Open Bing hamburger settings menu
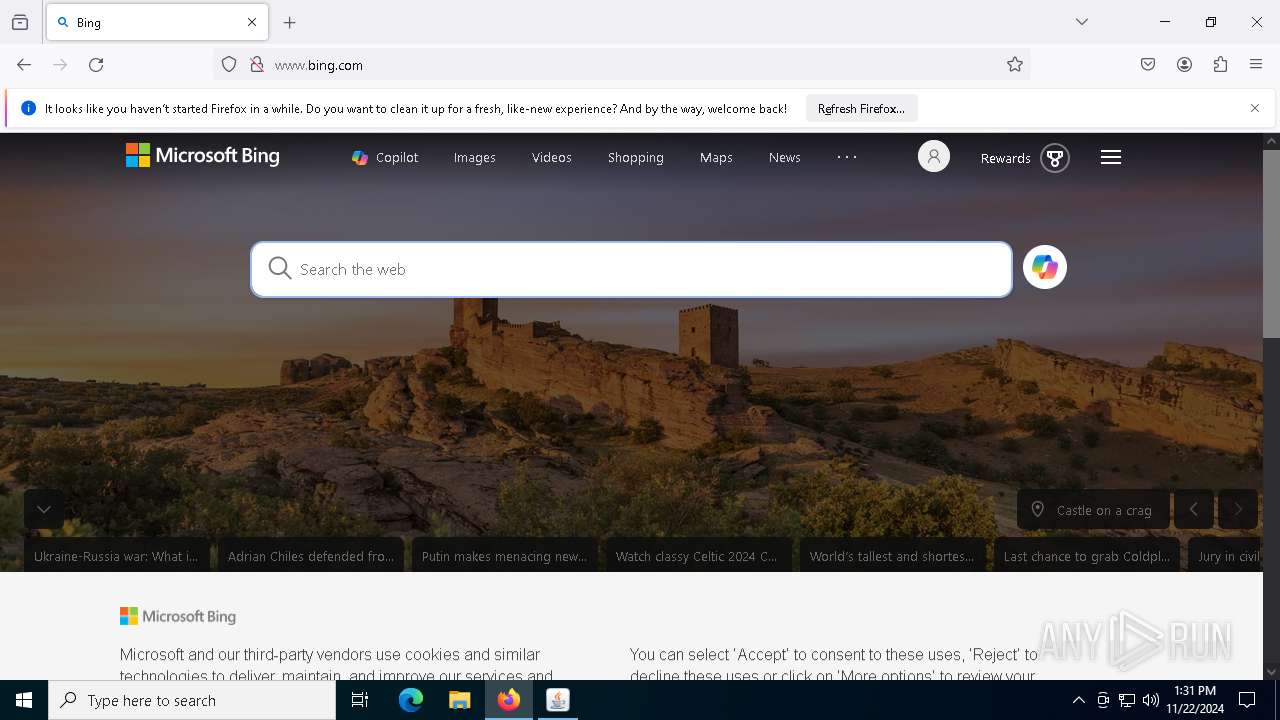This screenshot has height=720, width=1280. tap(1111, 157)
